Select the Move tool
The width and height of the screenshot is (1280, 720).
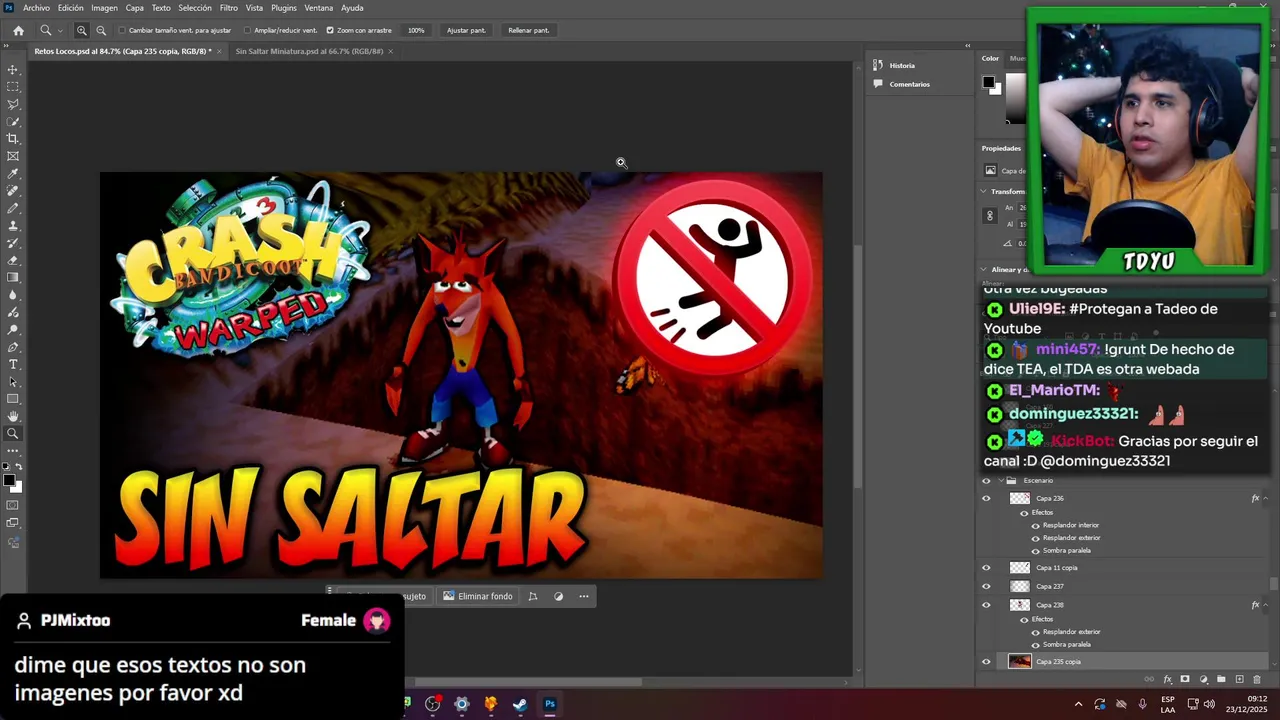13,70
